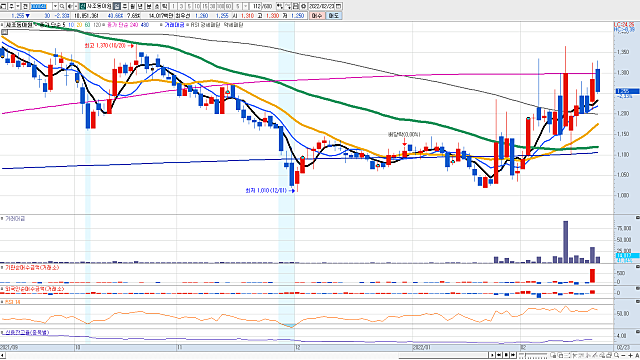Viewport: 640px width, 360px height.
Task: Switch to minute (분) chart period
Action: (x=148, y=7)
